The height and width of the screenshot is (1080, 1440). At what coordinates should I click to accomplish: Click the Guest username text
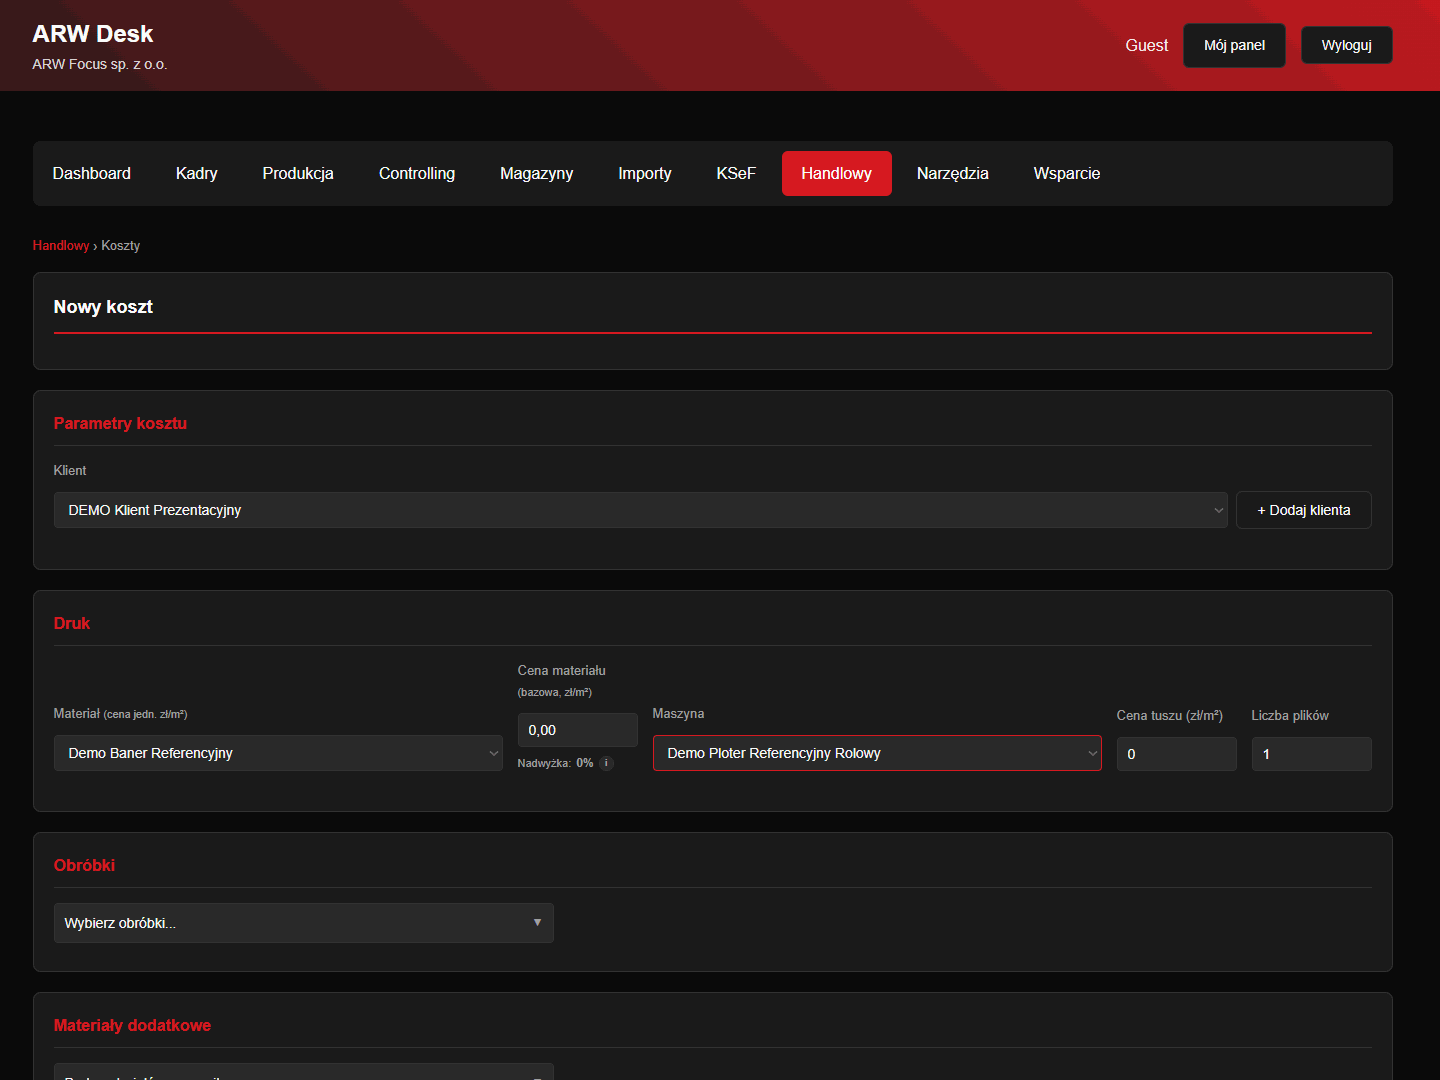coord(1147,45)
